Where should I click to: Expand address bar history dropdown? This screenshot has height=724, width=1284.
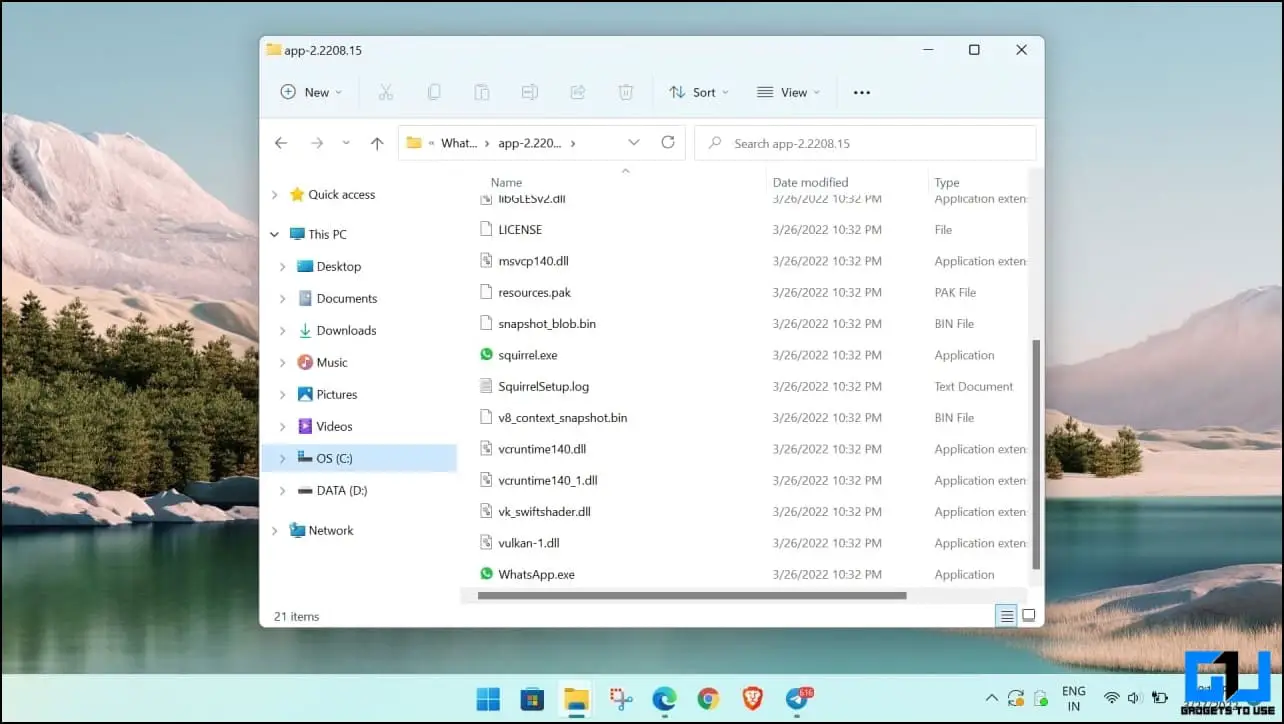pyautogui.click(x=634, y=143)
